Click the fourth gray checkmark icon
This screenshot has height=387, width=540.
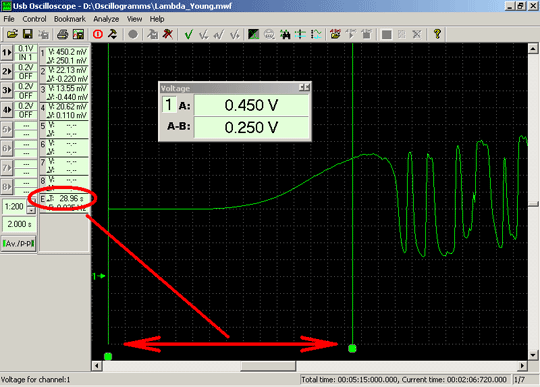235,34
